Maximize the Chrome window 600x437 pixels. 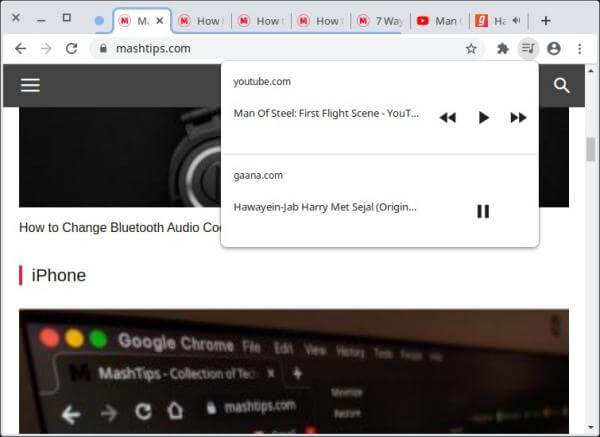[67, 18]
